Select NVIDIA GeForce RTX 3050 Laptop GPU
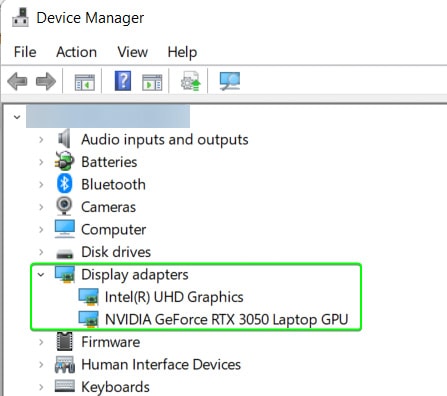This screenshot has height=396, width=447. pyautogui.click(x=226, y=319)
